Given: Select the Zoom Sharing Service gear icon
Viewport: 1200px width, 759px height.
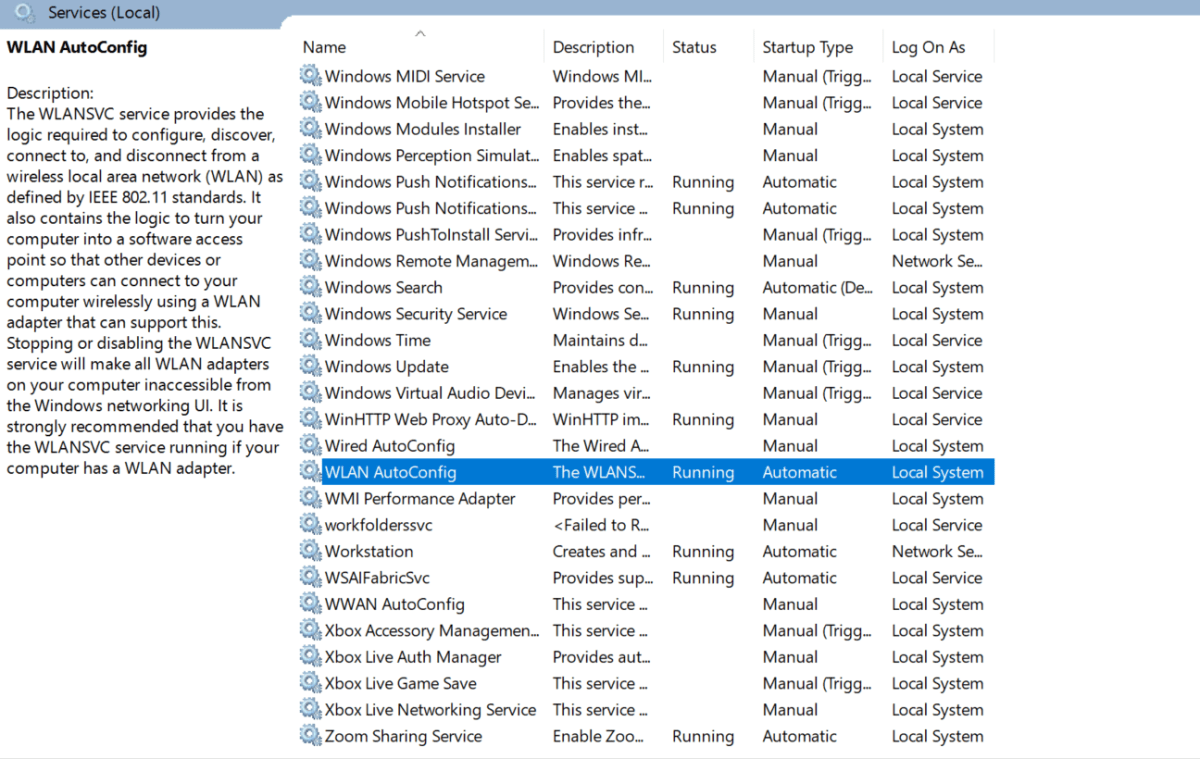Looking at the screenshot, I should pyautogui.click(x=310, y=736).
